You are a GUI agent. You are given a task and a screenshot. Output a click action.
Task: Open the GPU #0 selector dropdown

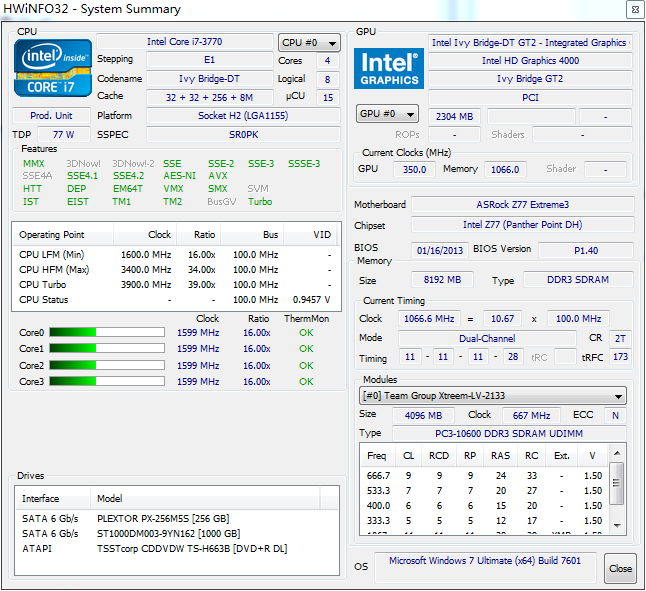387,114
